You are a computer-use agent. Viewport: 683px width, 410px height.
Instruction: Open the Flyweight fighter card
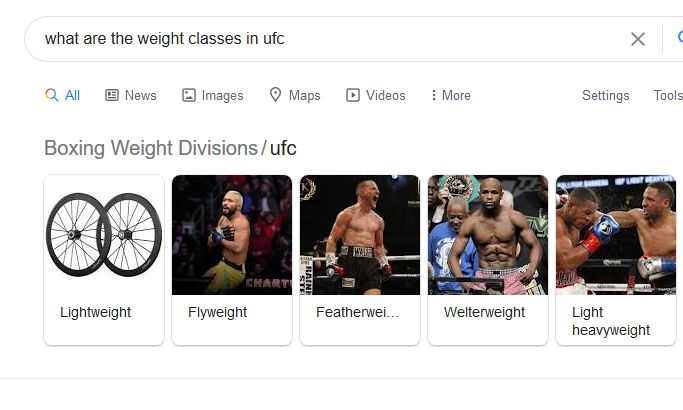point(232,260)
